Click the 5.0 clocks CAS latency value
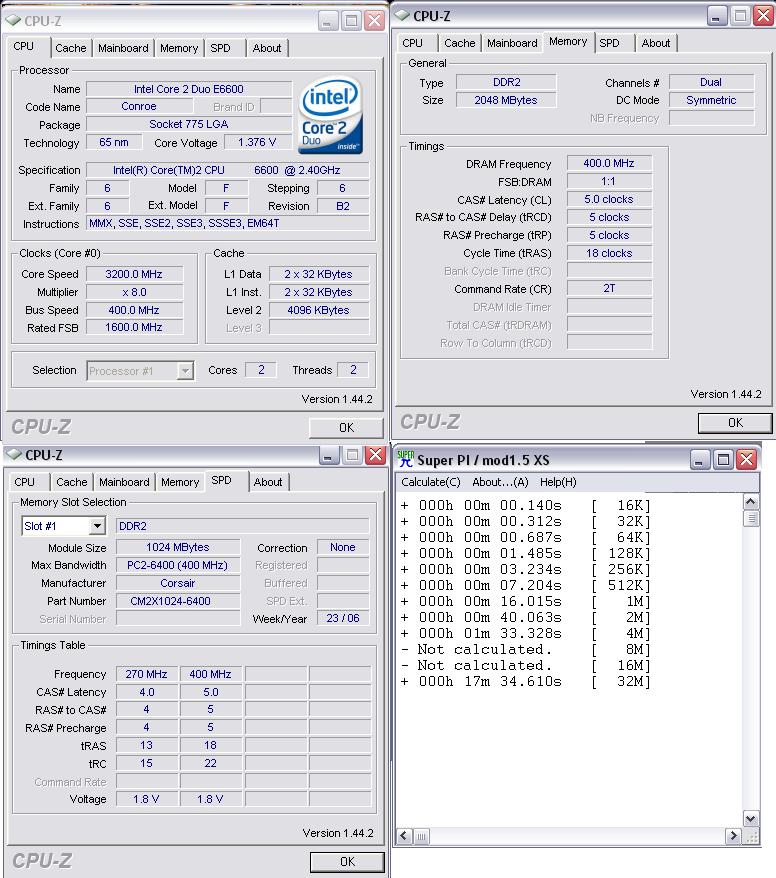 [x=609, y=199]
